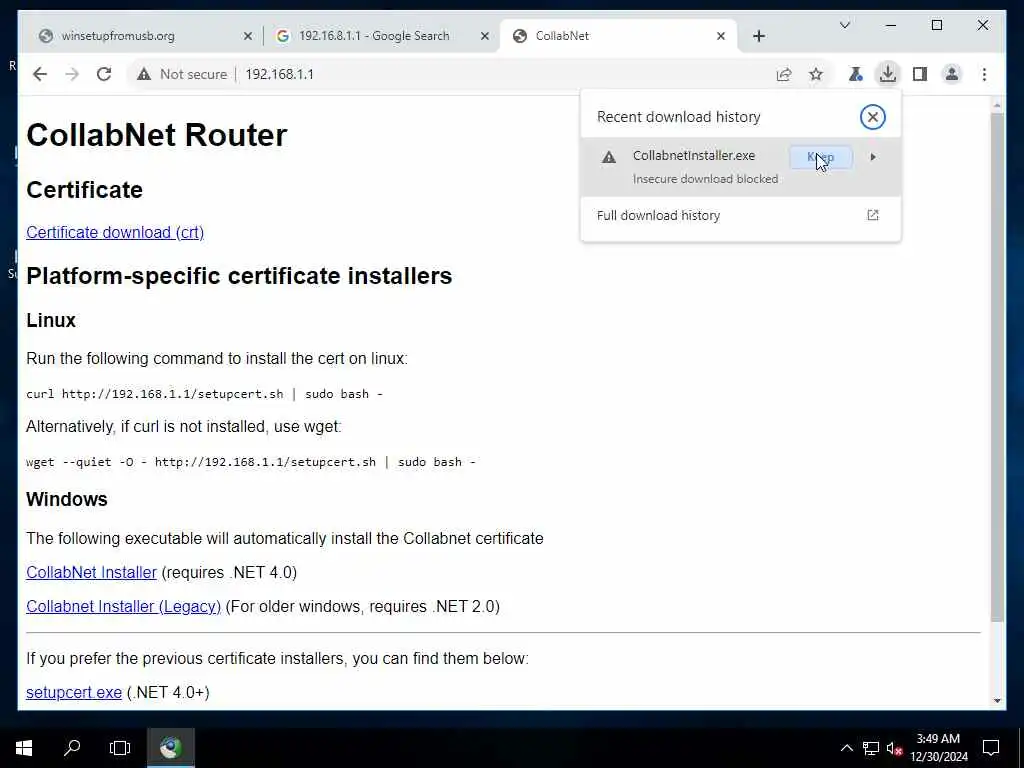1024x768 pixels.
Task: Open the browser side panel
Action: tap(920, 74)
